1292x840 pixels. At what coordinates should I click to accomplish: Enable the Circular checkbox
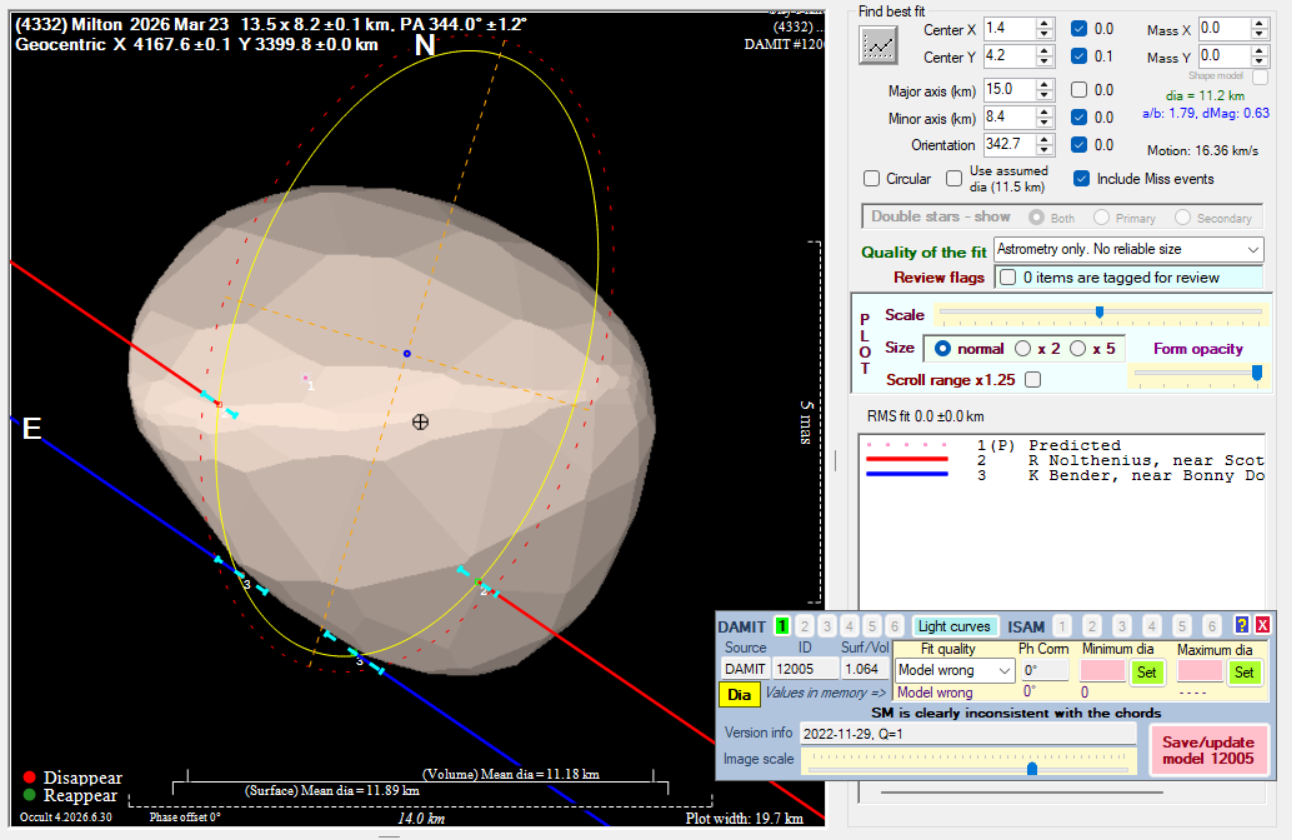click(872, 179)
